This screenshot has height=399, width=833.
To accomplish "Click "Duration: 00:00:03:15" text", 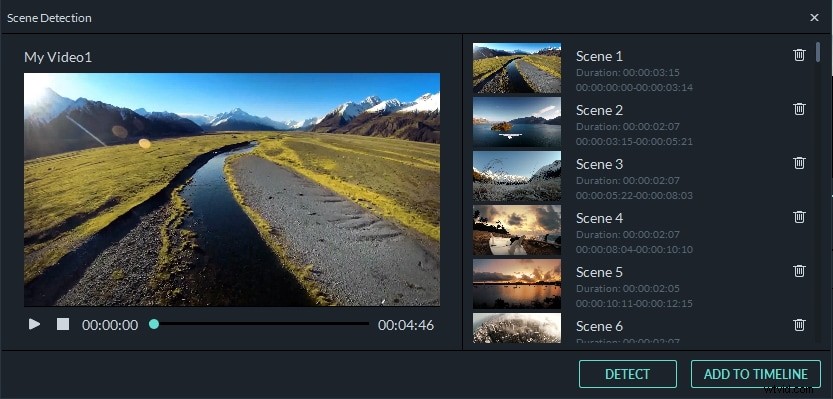I will pos(627,72).
